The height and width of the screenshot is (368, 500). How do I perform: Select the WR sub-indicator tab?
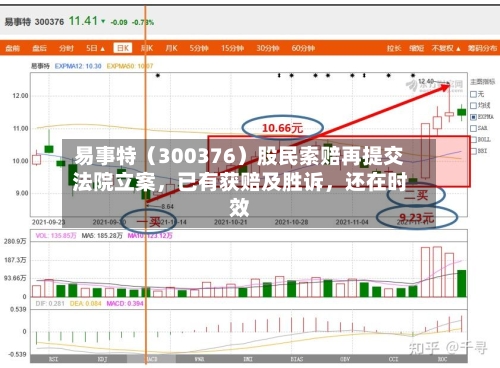199,359
